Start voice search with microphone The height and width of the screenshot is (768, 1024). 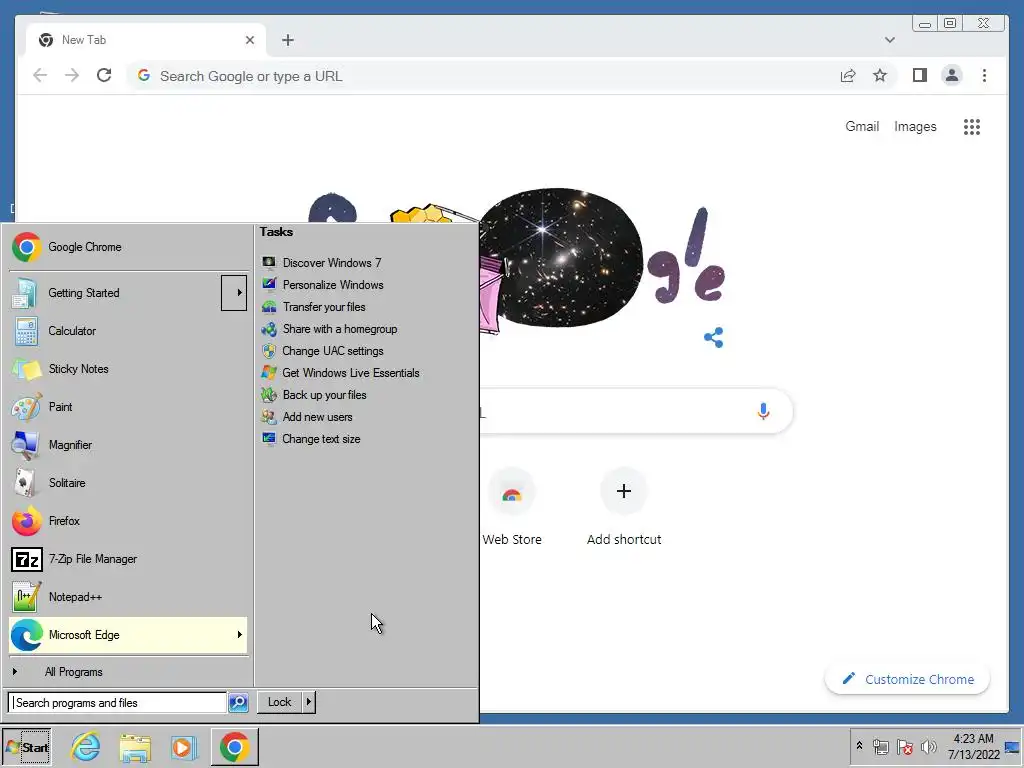point(763,411)
